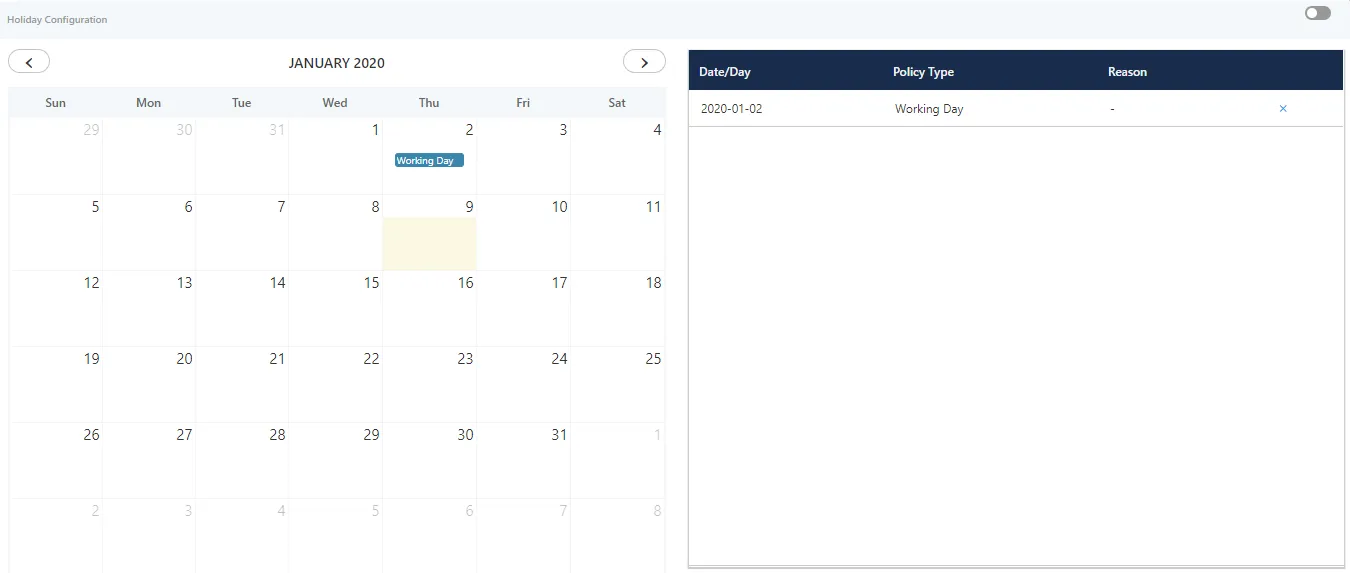Click the Mon weekday header

click(148, 103)
